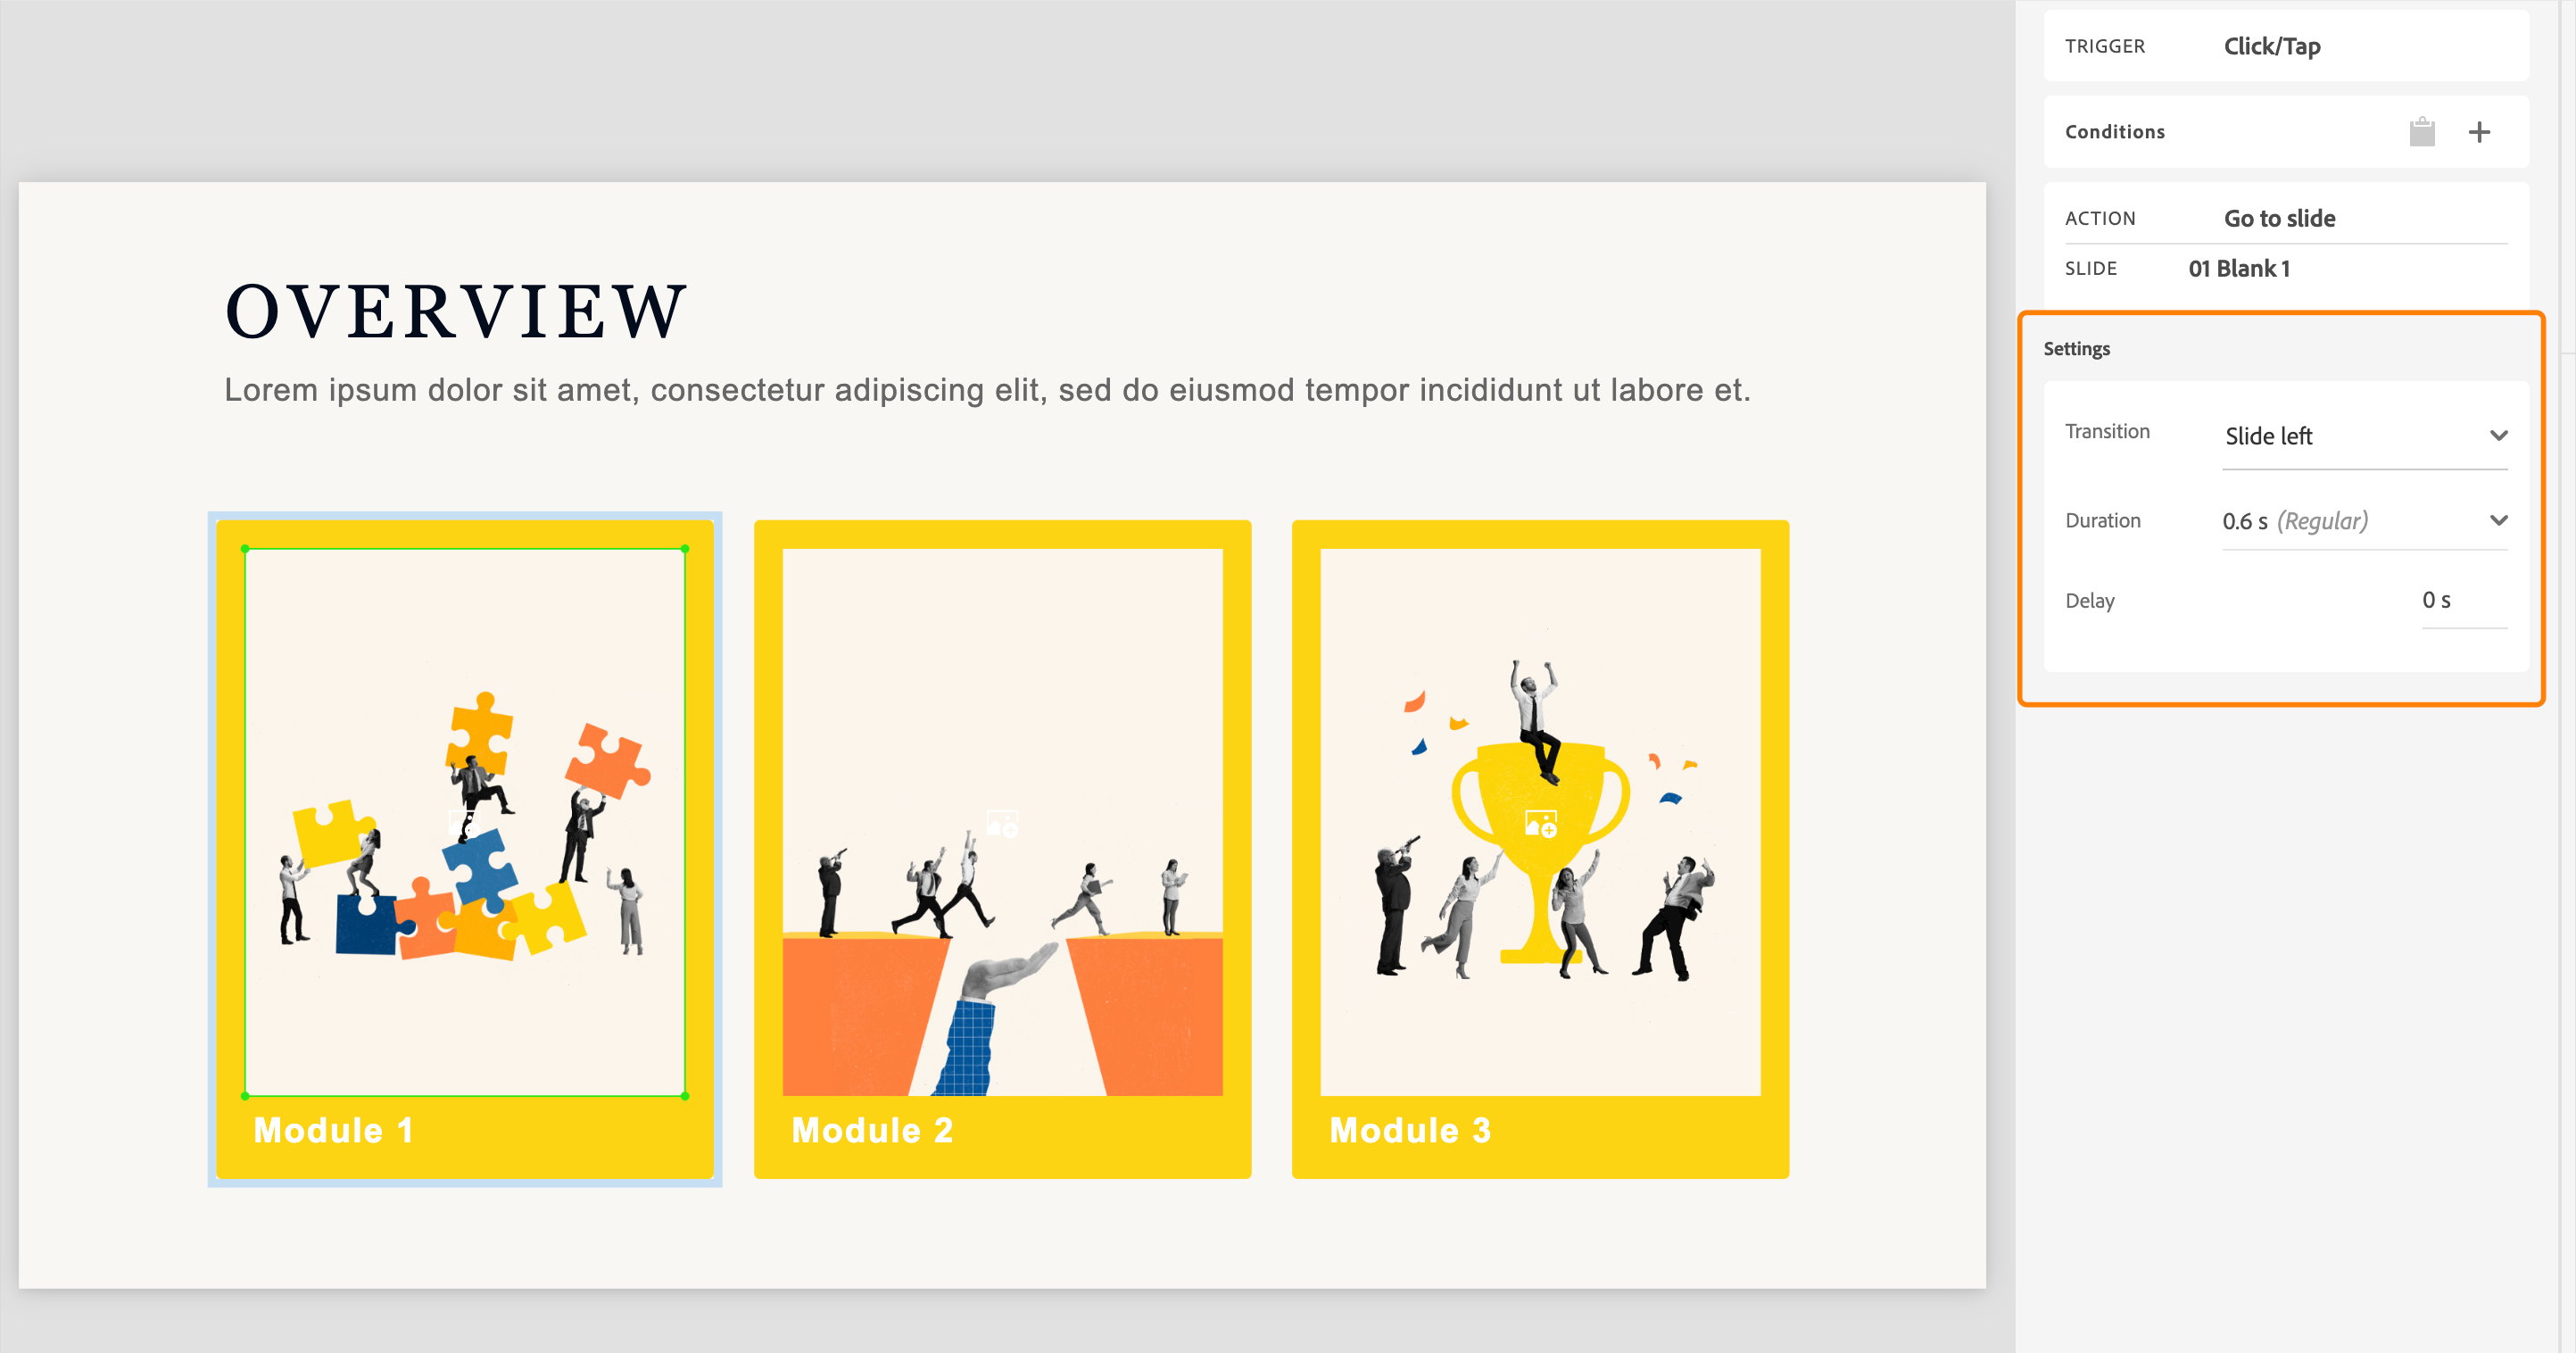Open the Transition dropdown showing Slide left

2364,436
